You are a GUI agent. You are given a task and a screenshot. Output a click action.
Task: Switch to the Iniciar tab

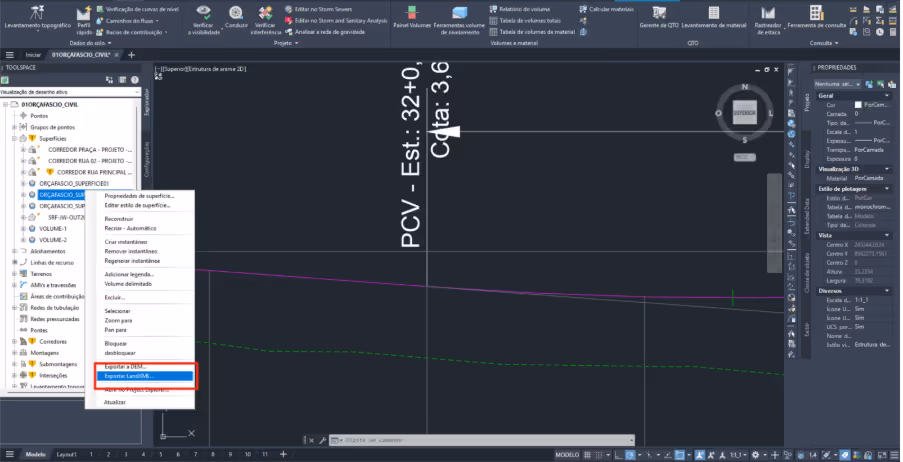coord(33,55)
